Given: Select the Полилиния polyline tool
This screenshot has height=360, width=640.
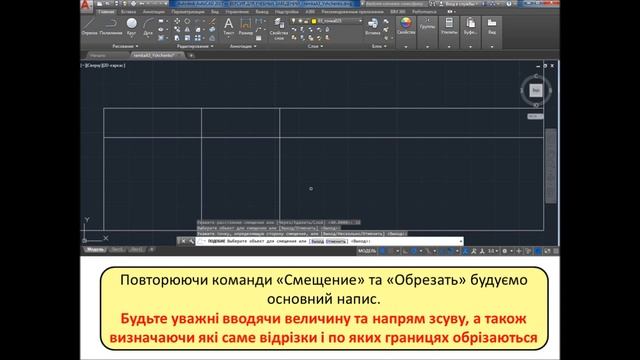Looking at the screenshot, I should [111, 26].
